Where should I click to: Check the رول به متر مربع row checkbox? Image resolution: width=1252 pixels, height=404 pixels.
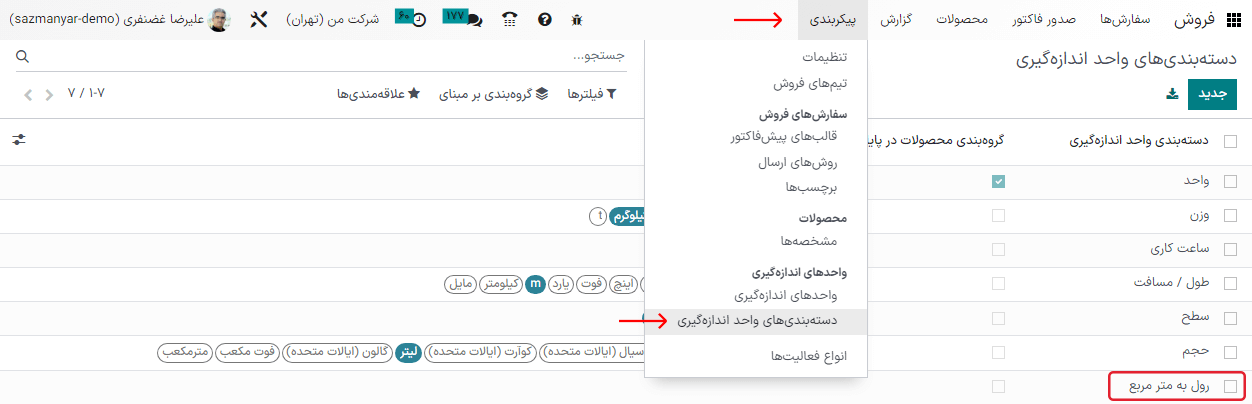[1230, 386]
